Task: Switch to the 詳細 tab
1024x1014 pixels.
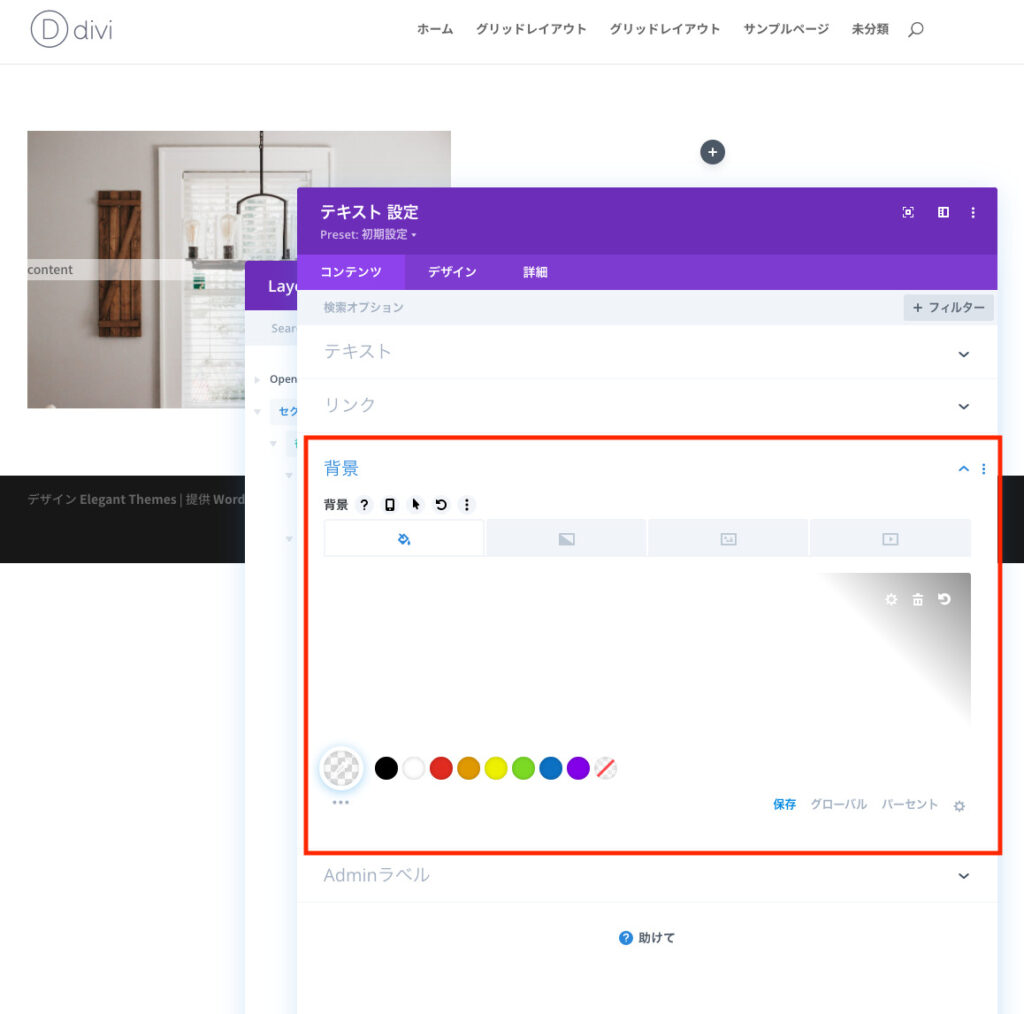Action: [535, 272]
